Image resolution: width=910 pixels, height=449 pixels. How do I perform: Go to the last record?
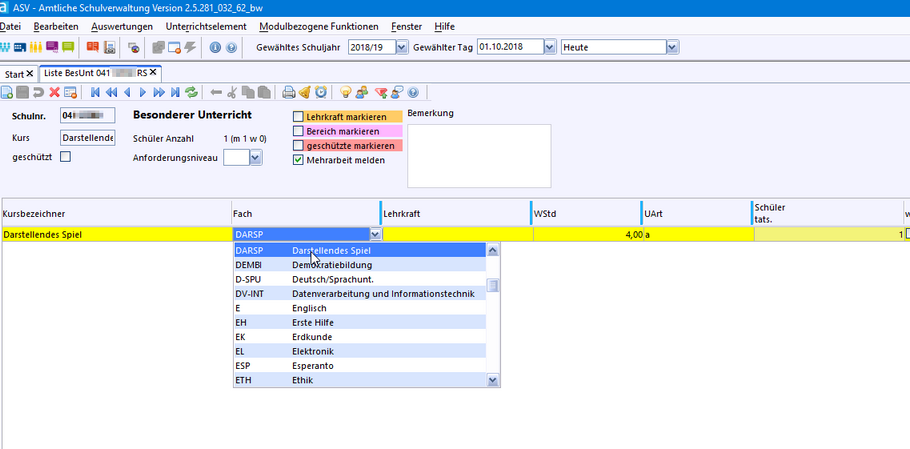(174, 92)
